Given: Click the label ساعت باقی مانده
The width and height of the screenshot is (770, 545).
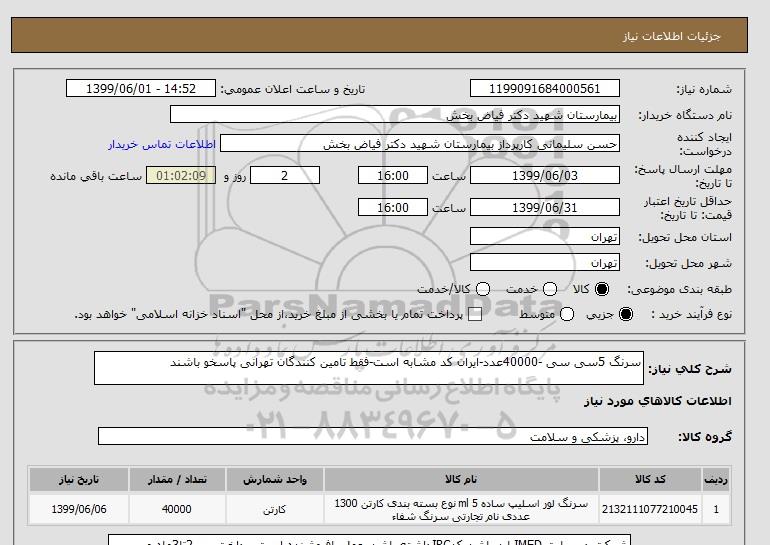Looking at the screenshot, I should click(96, 176).
